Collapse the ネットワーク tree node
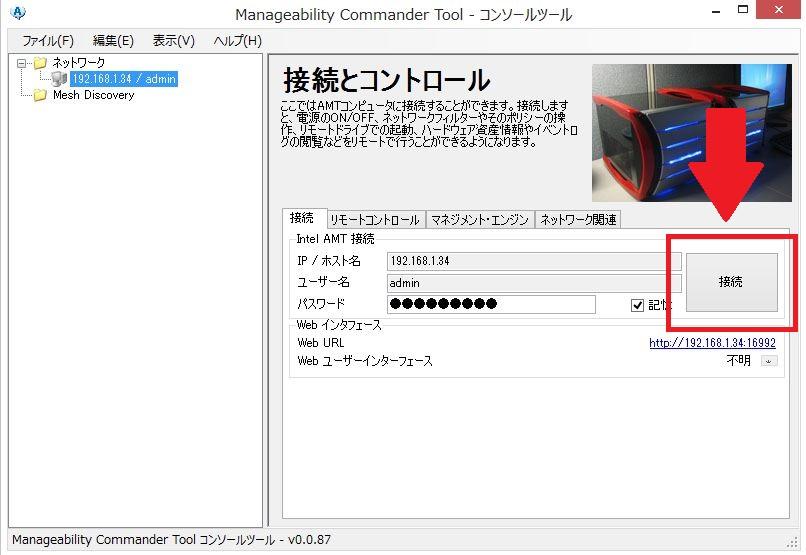806x555 pixels. point(21,63)
